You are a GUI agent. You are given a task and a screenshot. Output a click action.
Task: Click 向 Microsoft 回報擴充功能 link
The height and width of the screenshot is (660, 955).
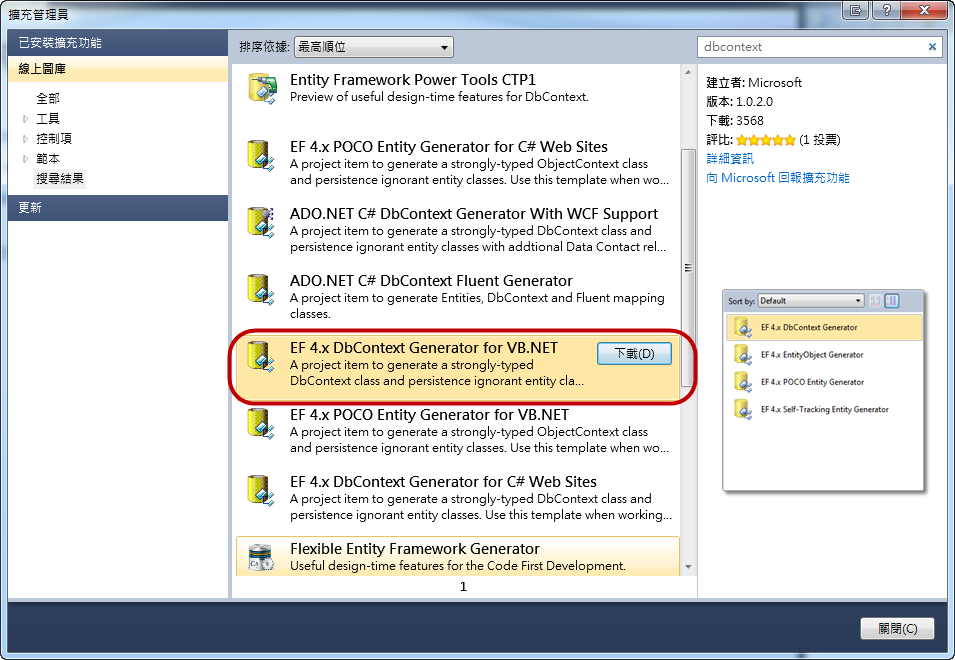point(777,178)
